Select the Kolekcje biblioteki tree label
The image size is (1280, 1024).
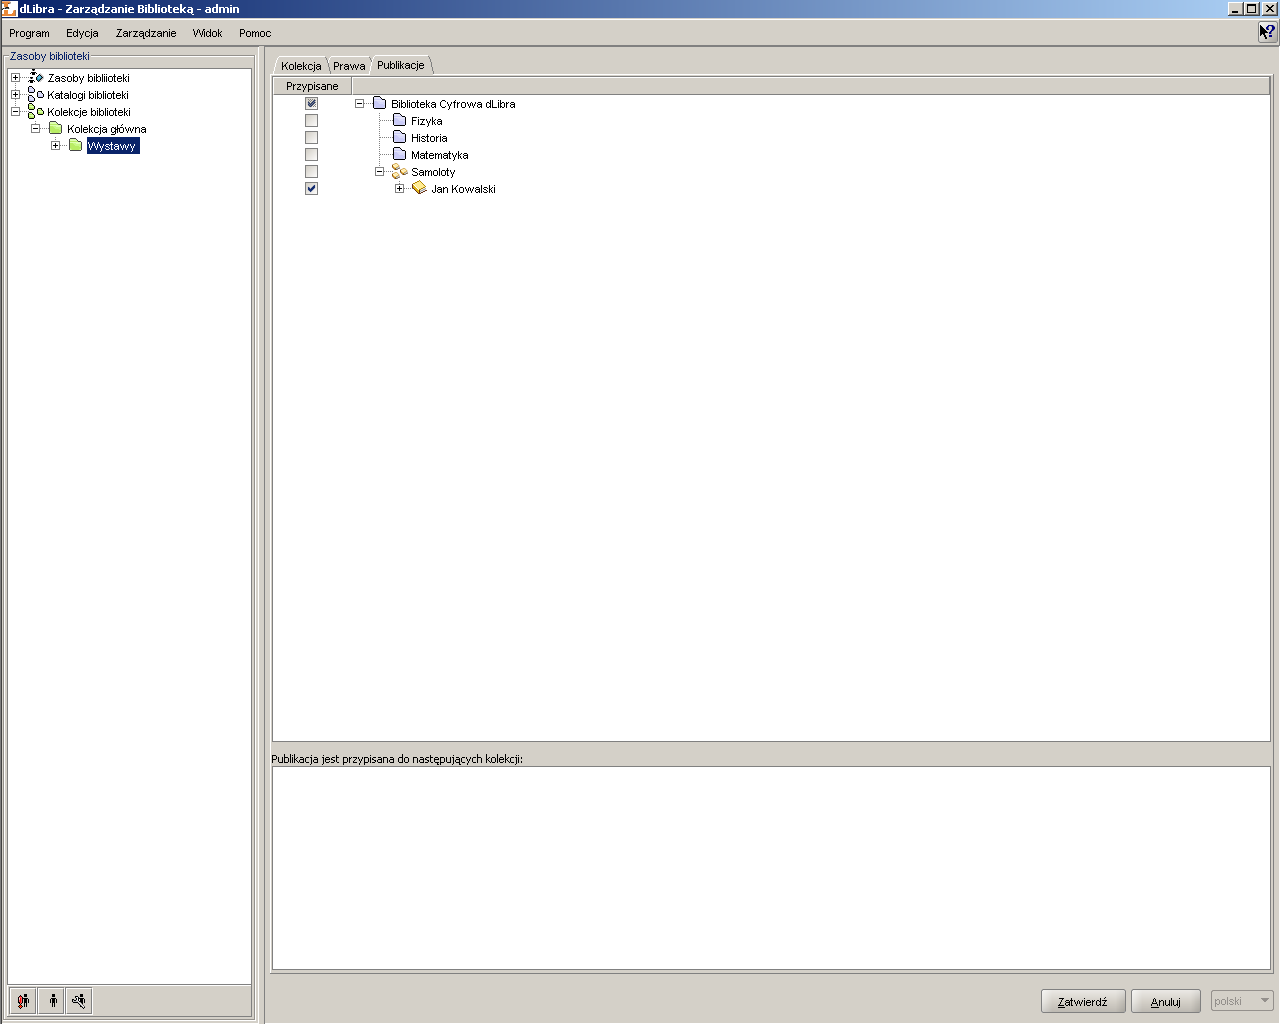pos(89,112)
